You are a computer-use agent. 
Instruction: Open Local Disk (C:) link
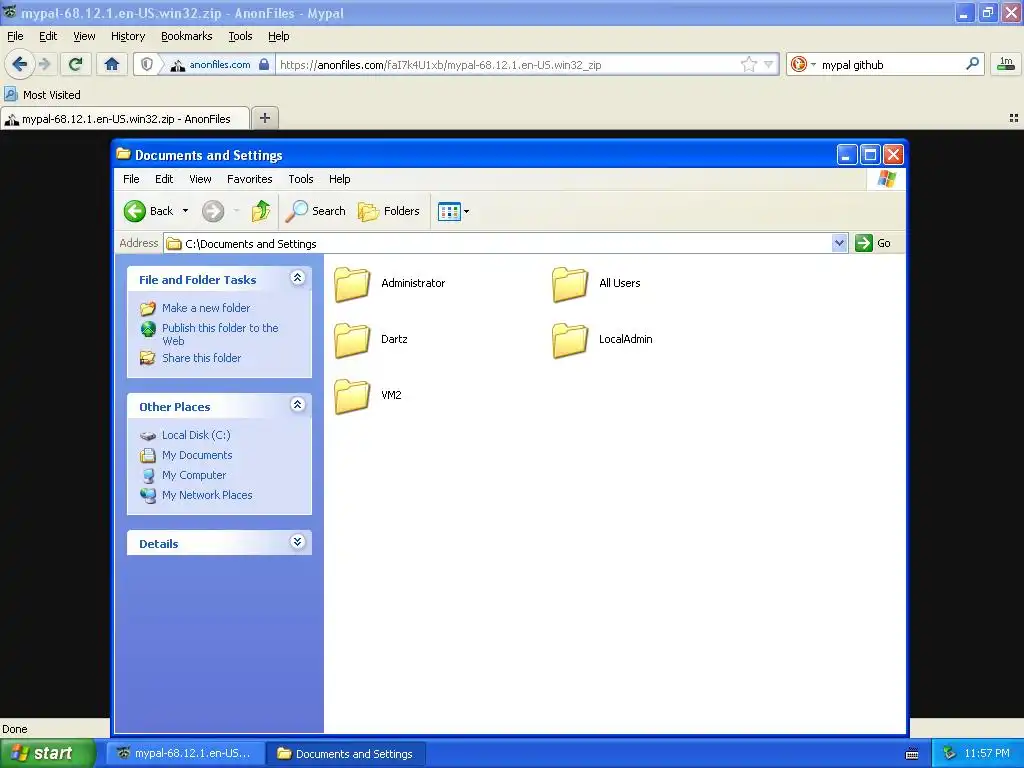pos(196,435)
